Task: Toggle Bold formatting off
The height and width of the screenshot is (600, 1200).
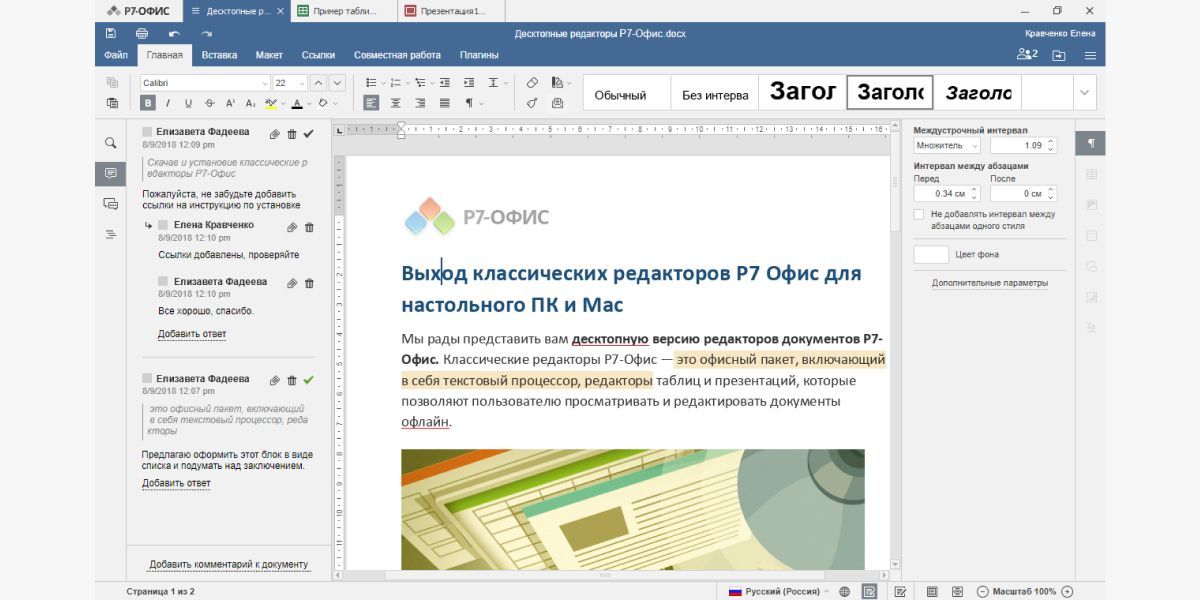Action: [x=148, y=102]
